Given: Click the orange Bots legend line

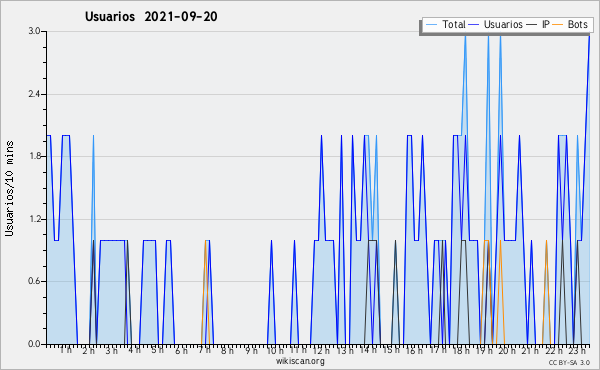Looking at the screenshot, I should pyautogui.click(x=558, y=25).
